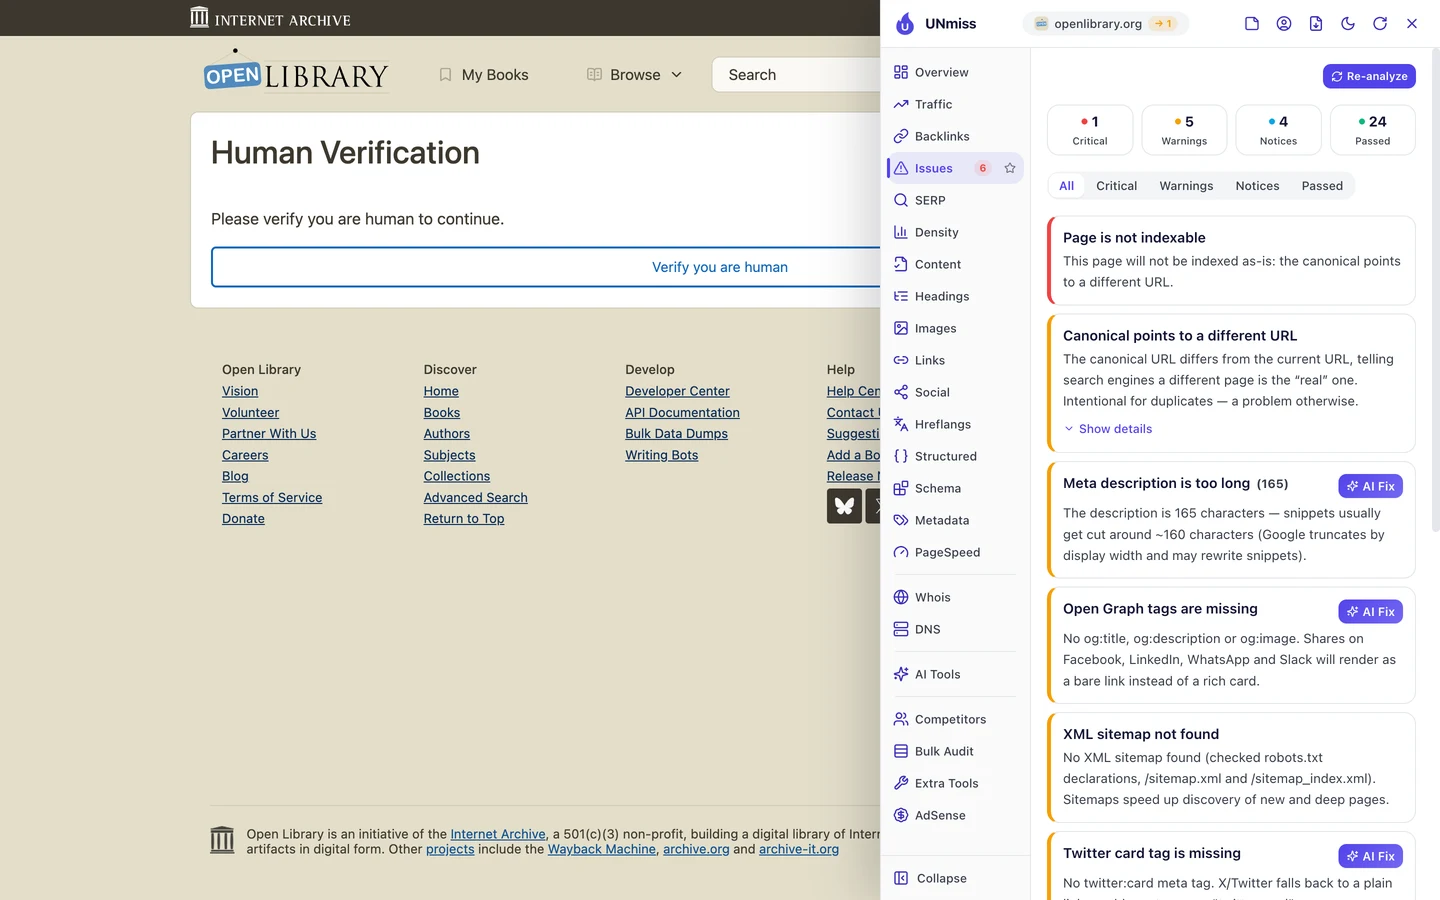Switch to the Passed filter tab
The width and height of the screenshot is (1440, 900).
tap(1322, 186)
